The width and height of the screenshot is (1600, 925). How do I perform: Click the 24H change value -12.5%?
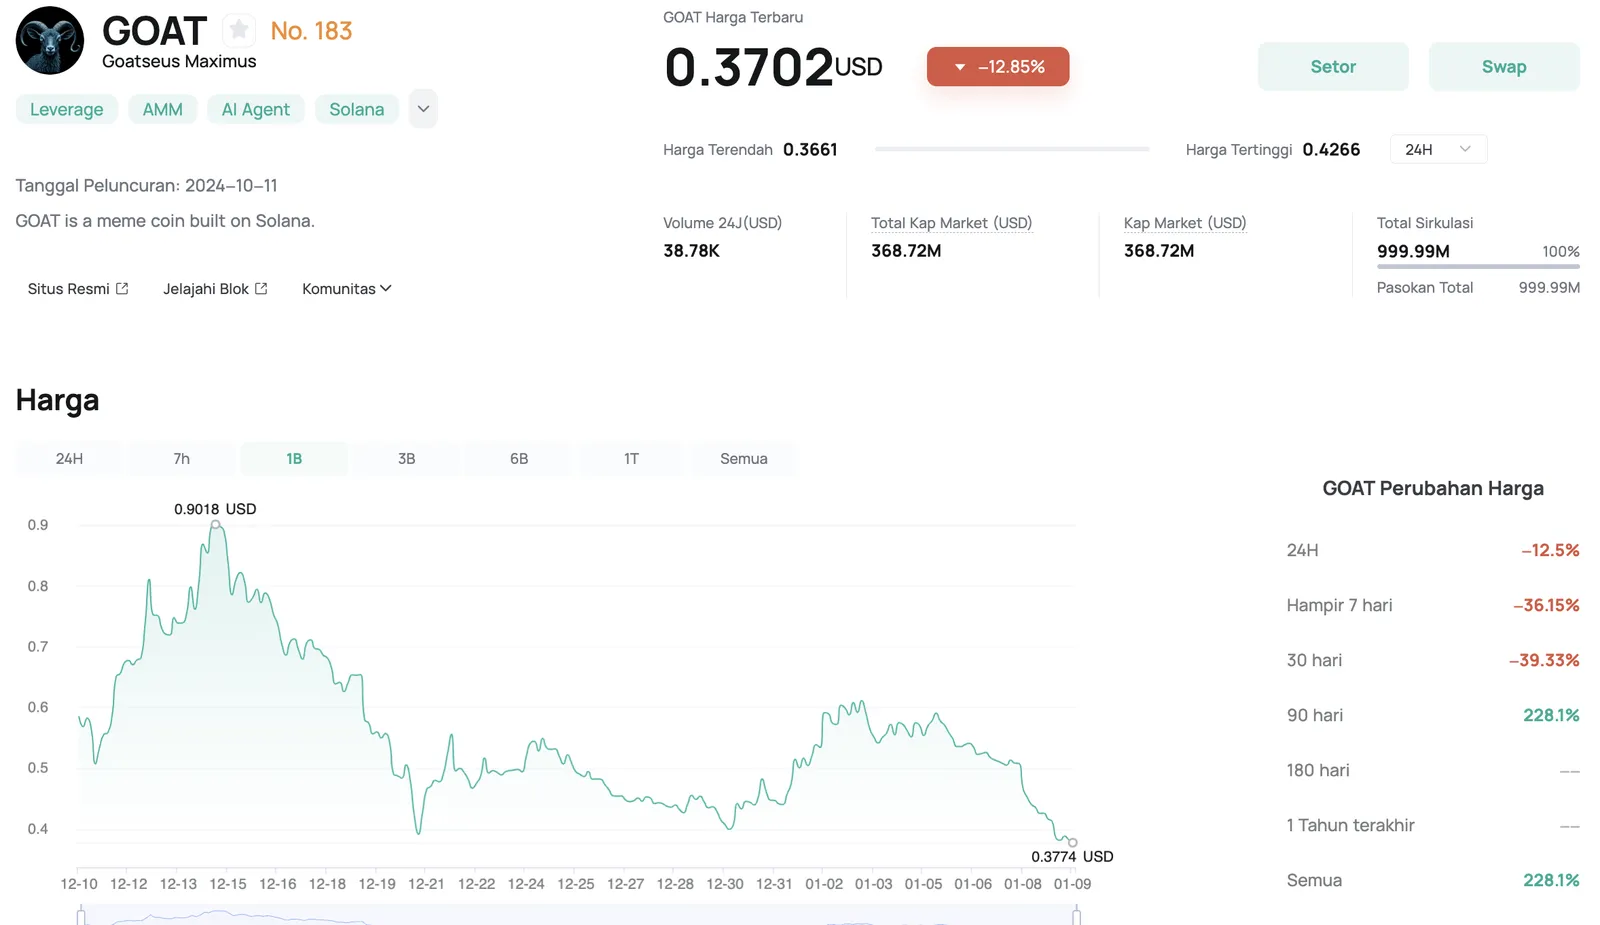(1550, 550)
